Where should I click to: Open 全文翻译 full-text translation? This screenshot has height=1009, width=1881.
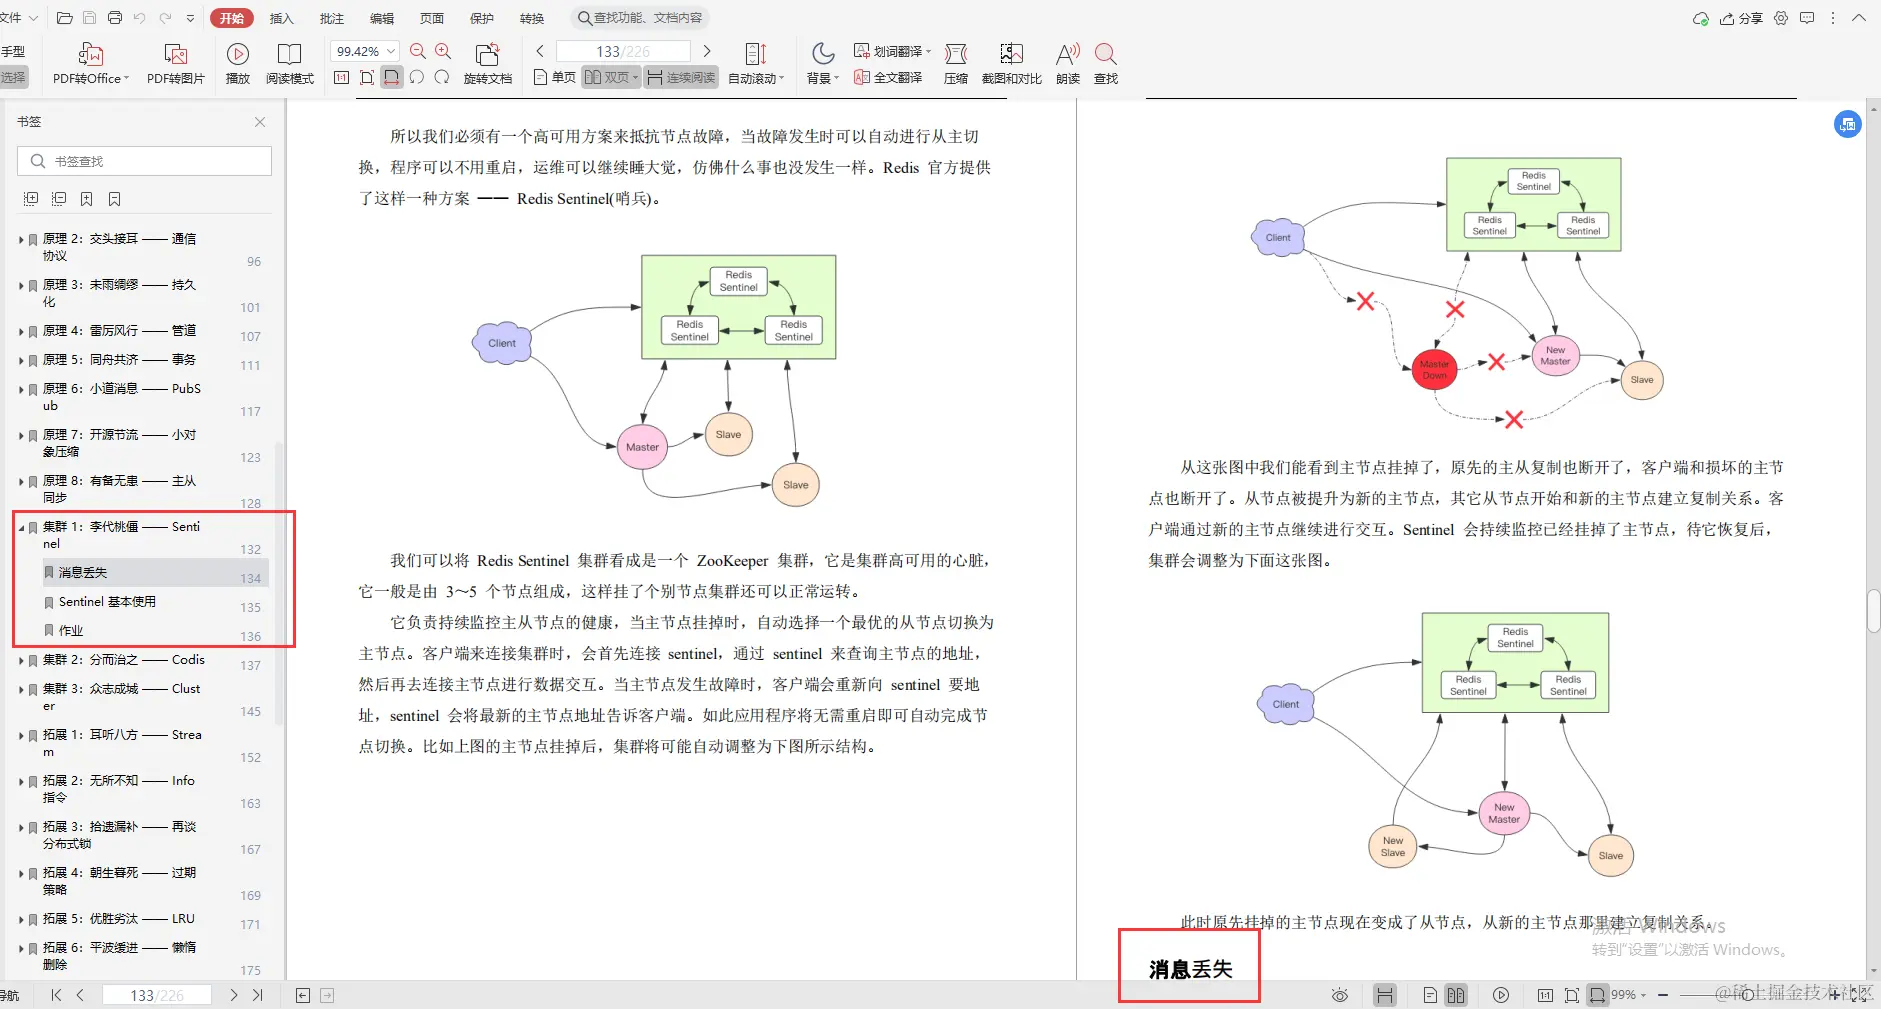click(888, 77)
